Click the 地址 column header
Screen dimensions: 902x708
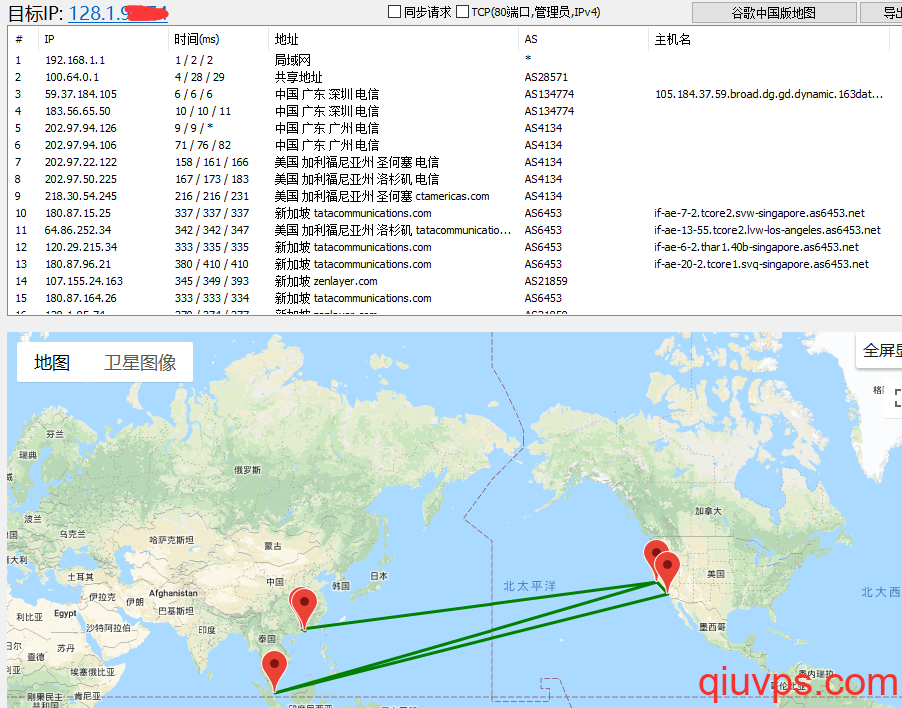[393, 39]
